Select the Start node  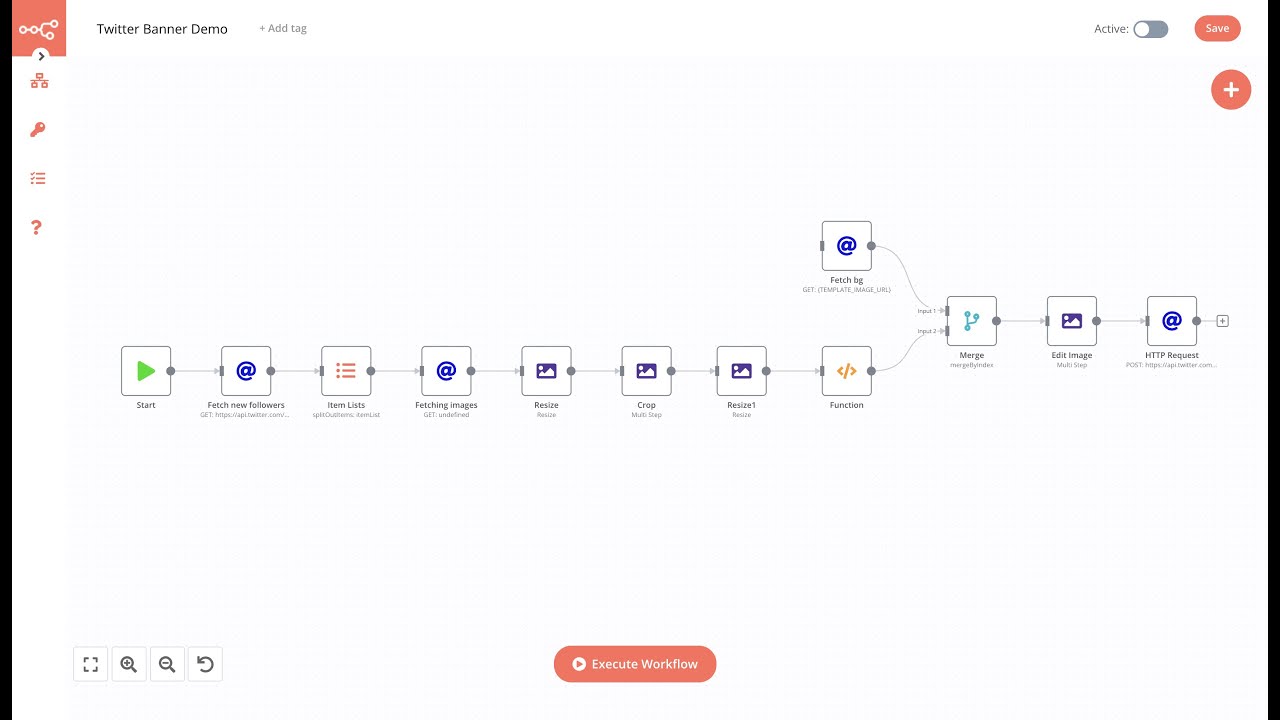click(x=146, y=371)
